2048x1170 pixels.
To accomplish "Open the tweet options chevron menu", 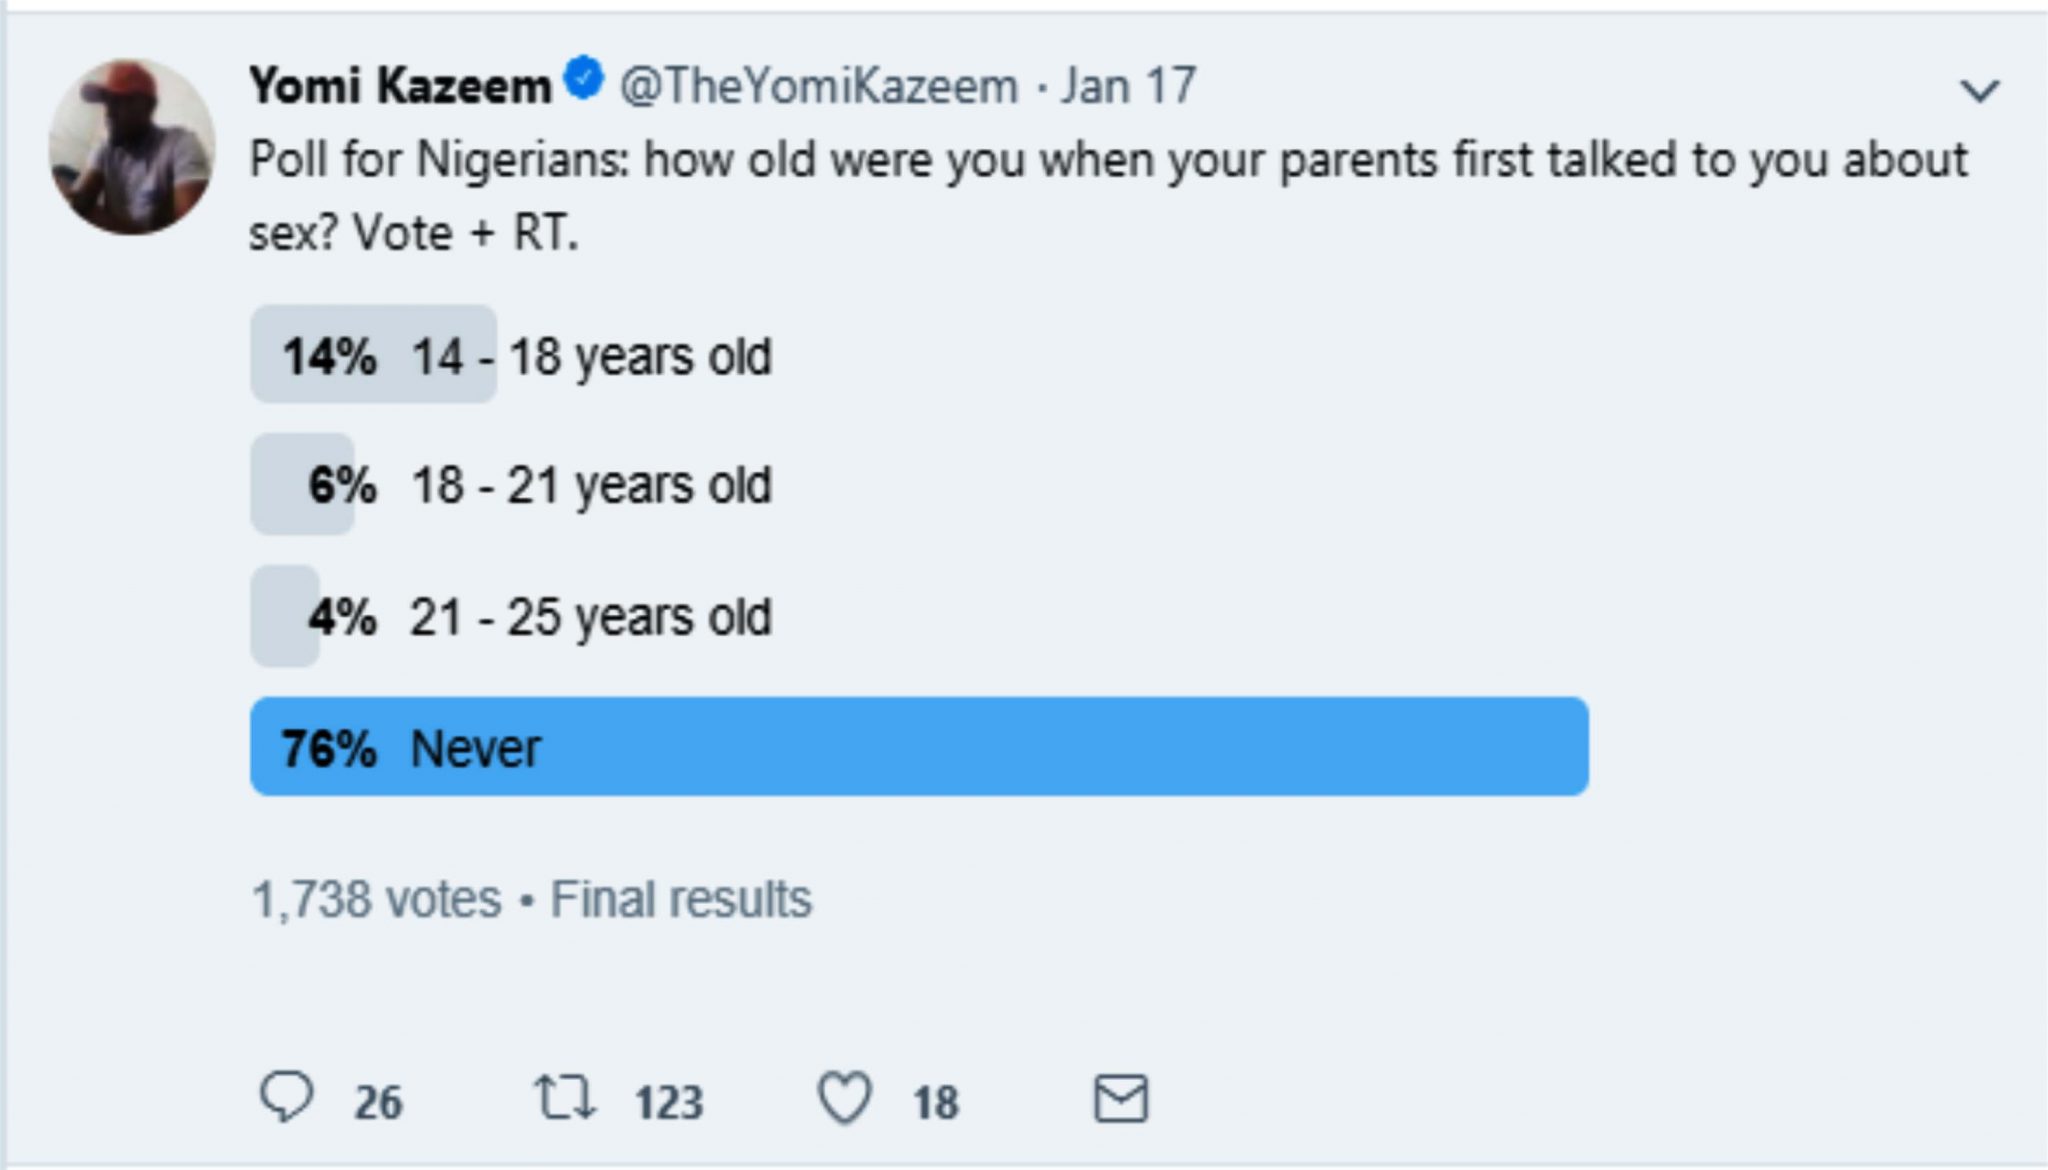I will [x=1979, y=91].
